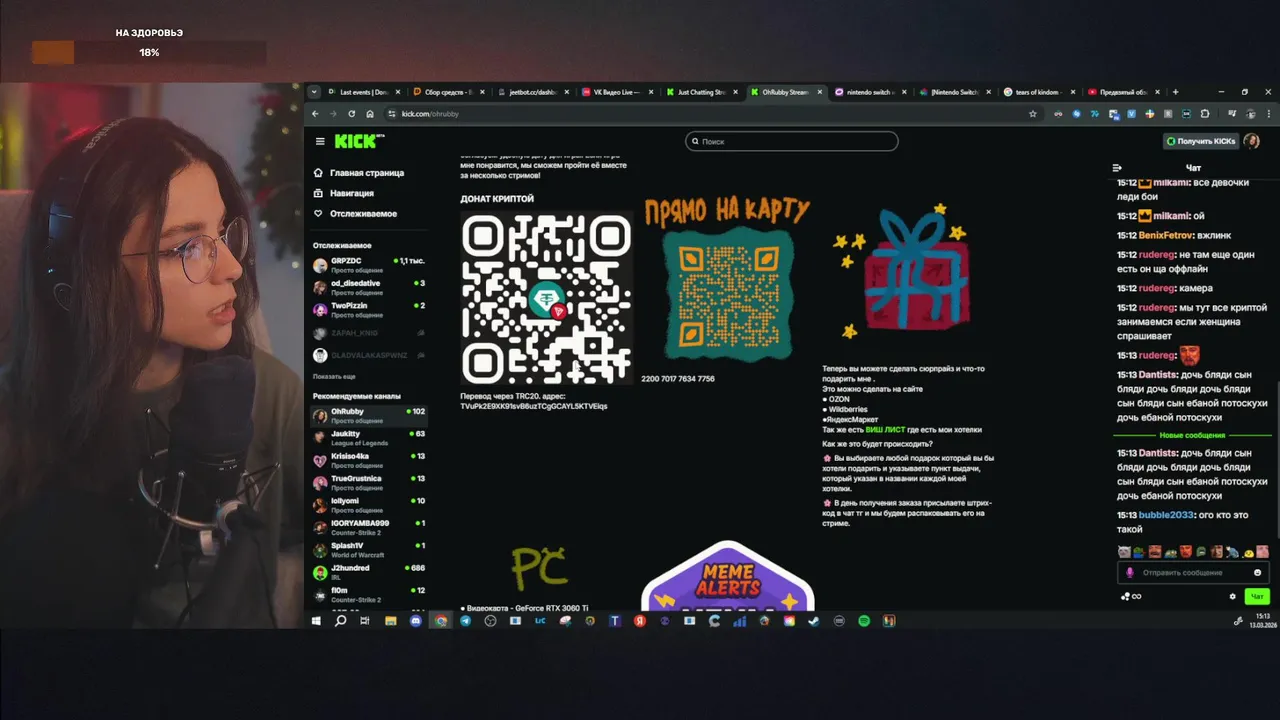The height and width of the screenshot is (720, 1280).
Task: Open the IGORYAMBA999 recommended channel
Action: [368, 527]
